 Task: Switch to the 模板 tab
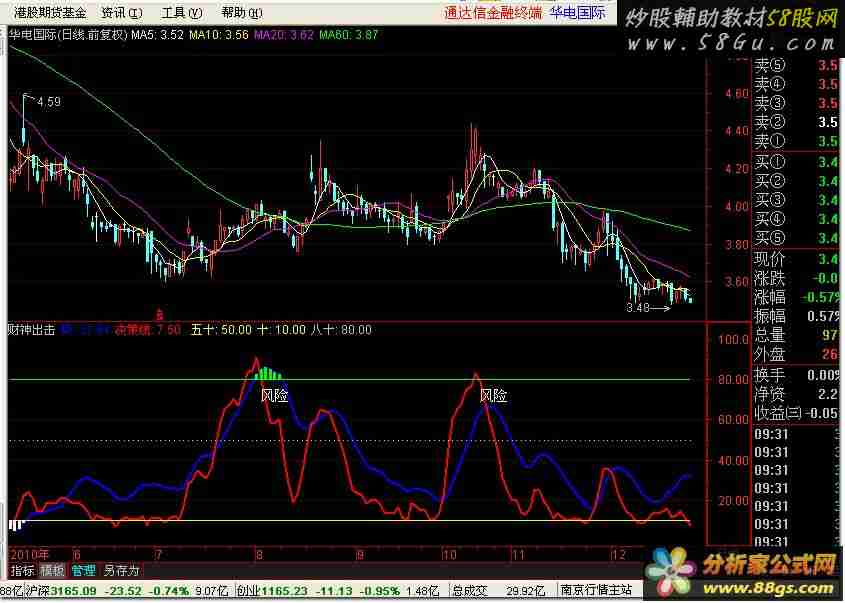[52, 570]
